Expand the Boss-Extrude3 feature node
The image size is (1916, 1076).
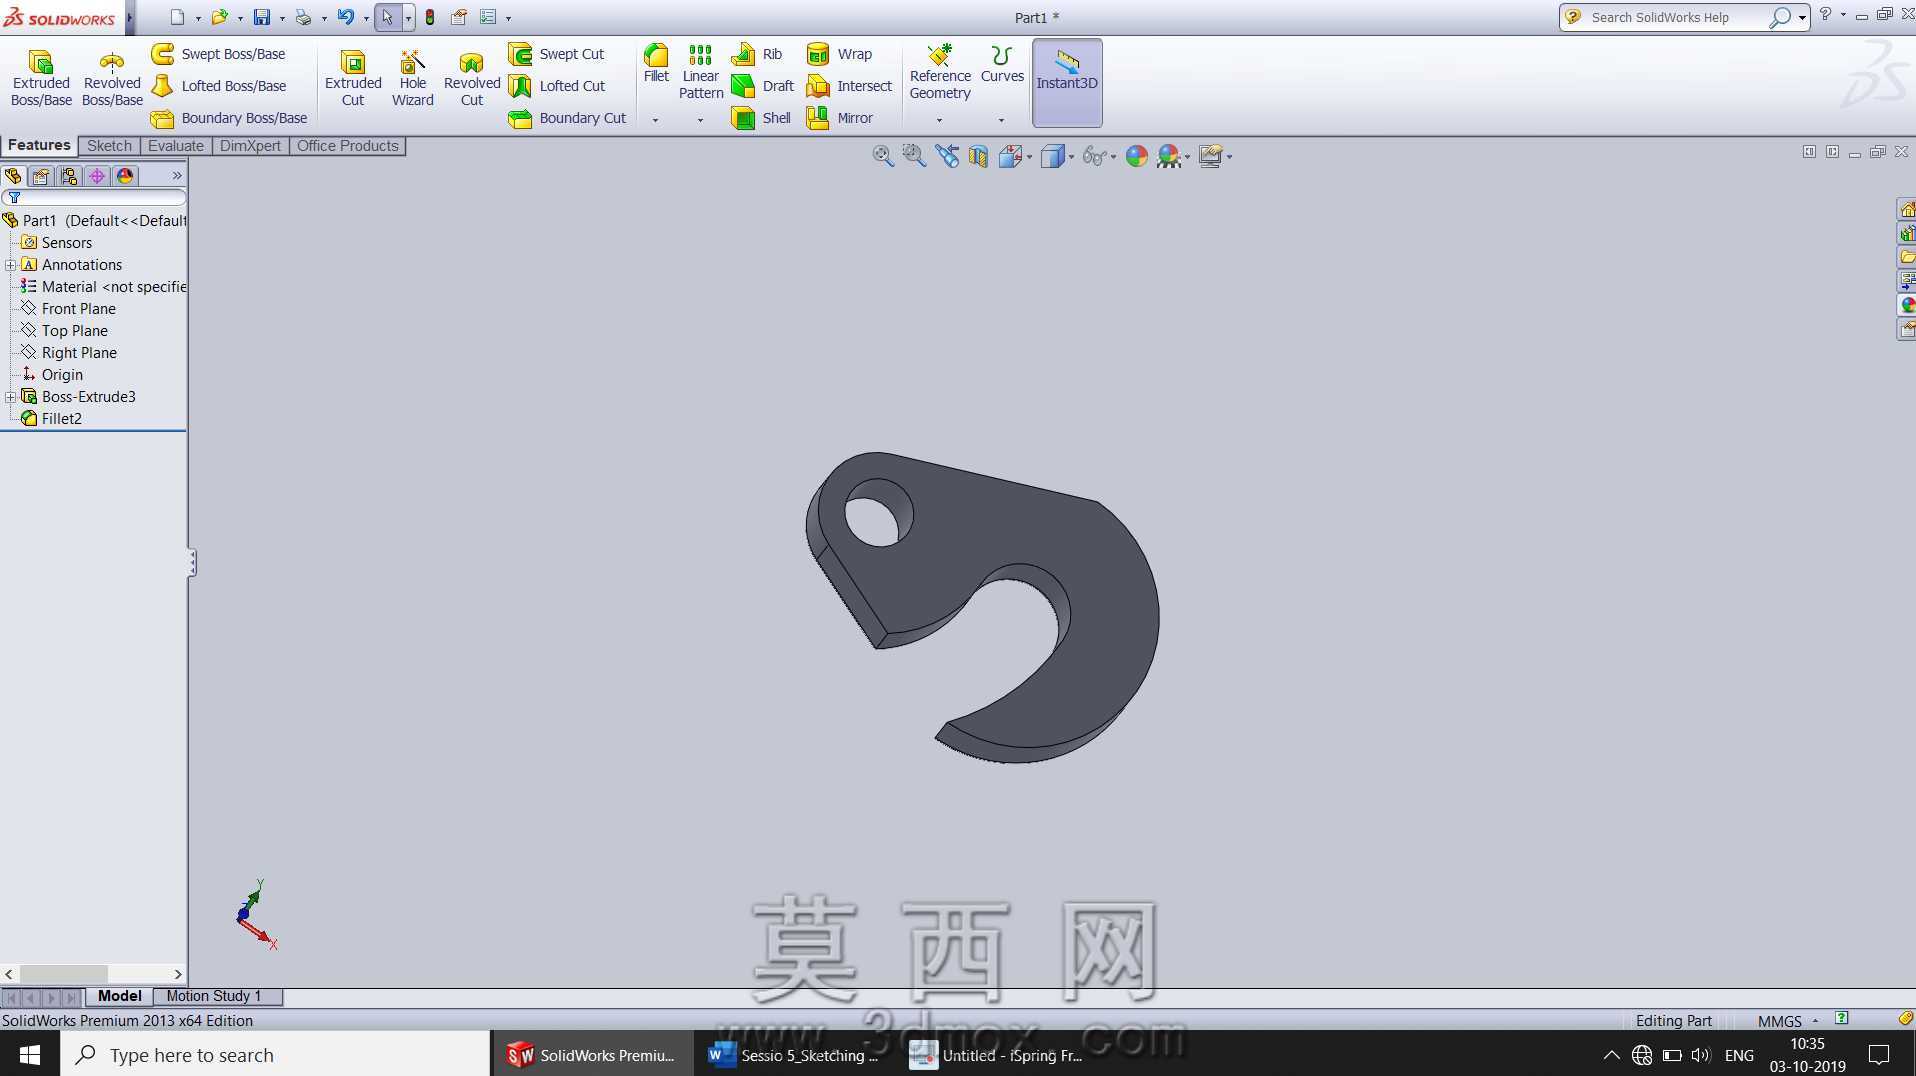tap(10, 397)
